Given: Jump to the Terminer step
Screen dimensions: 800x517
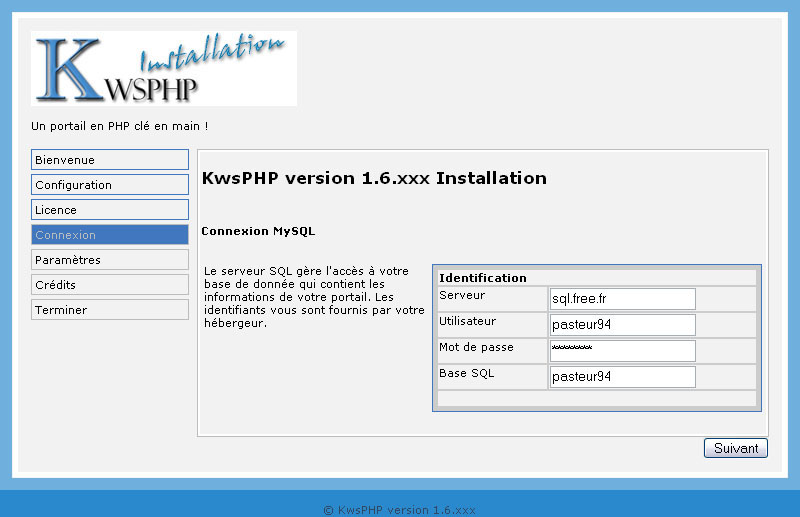Looking at the screenshot, I should click(110, 310).
